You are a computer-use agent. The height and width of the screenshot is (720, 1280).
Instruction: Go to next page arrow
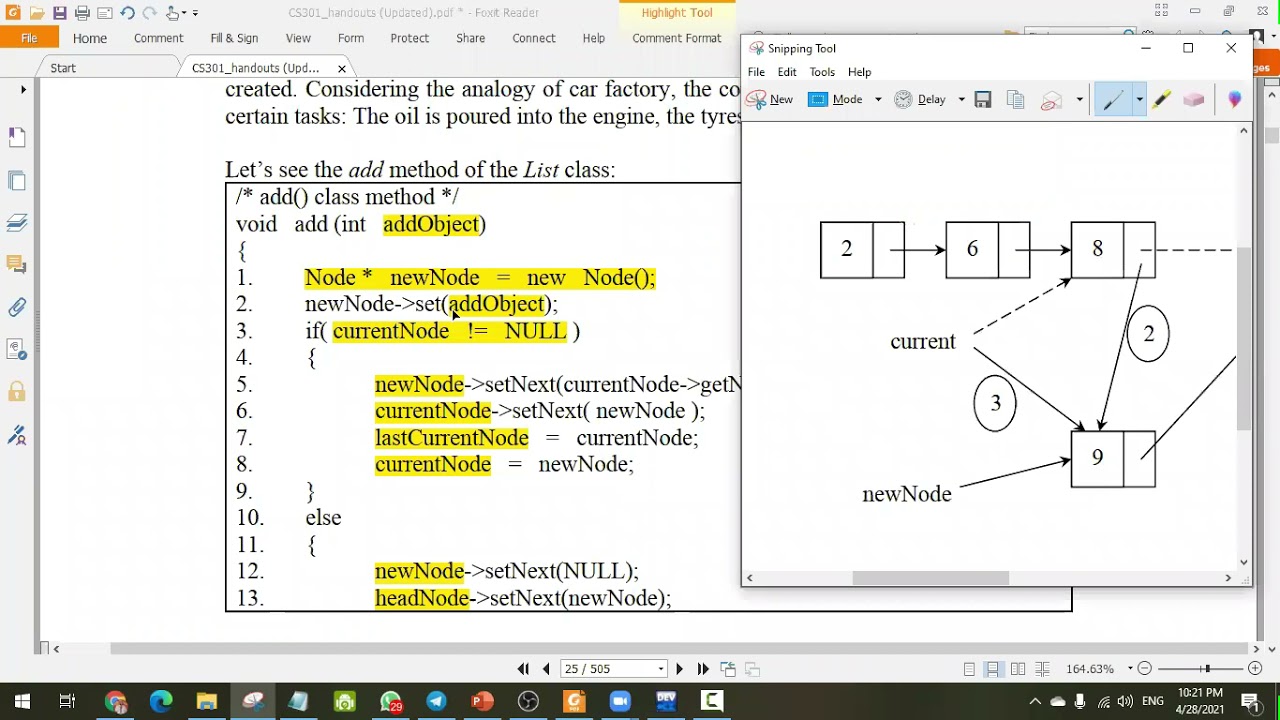680,669
